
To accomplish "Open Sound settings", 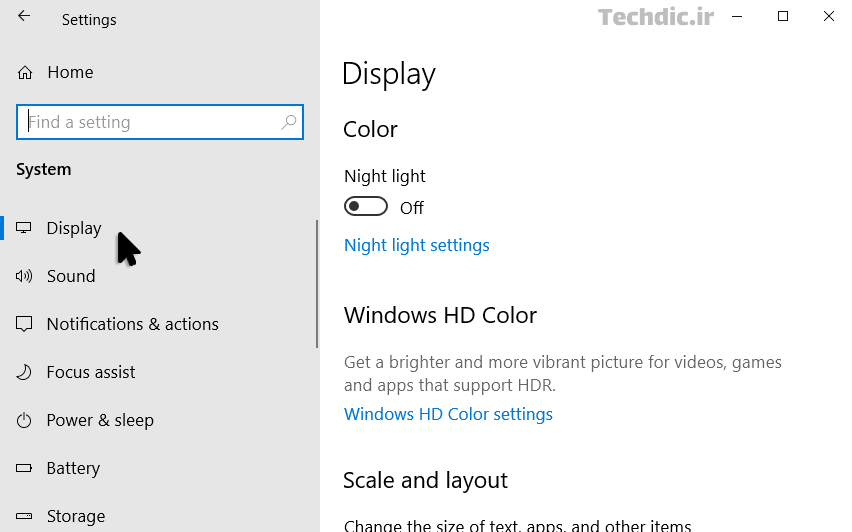I will pos(71,276).
